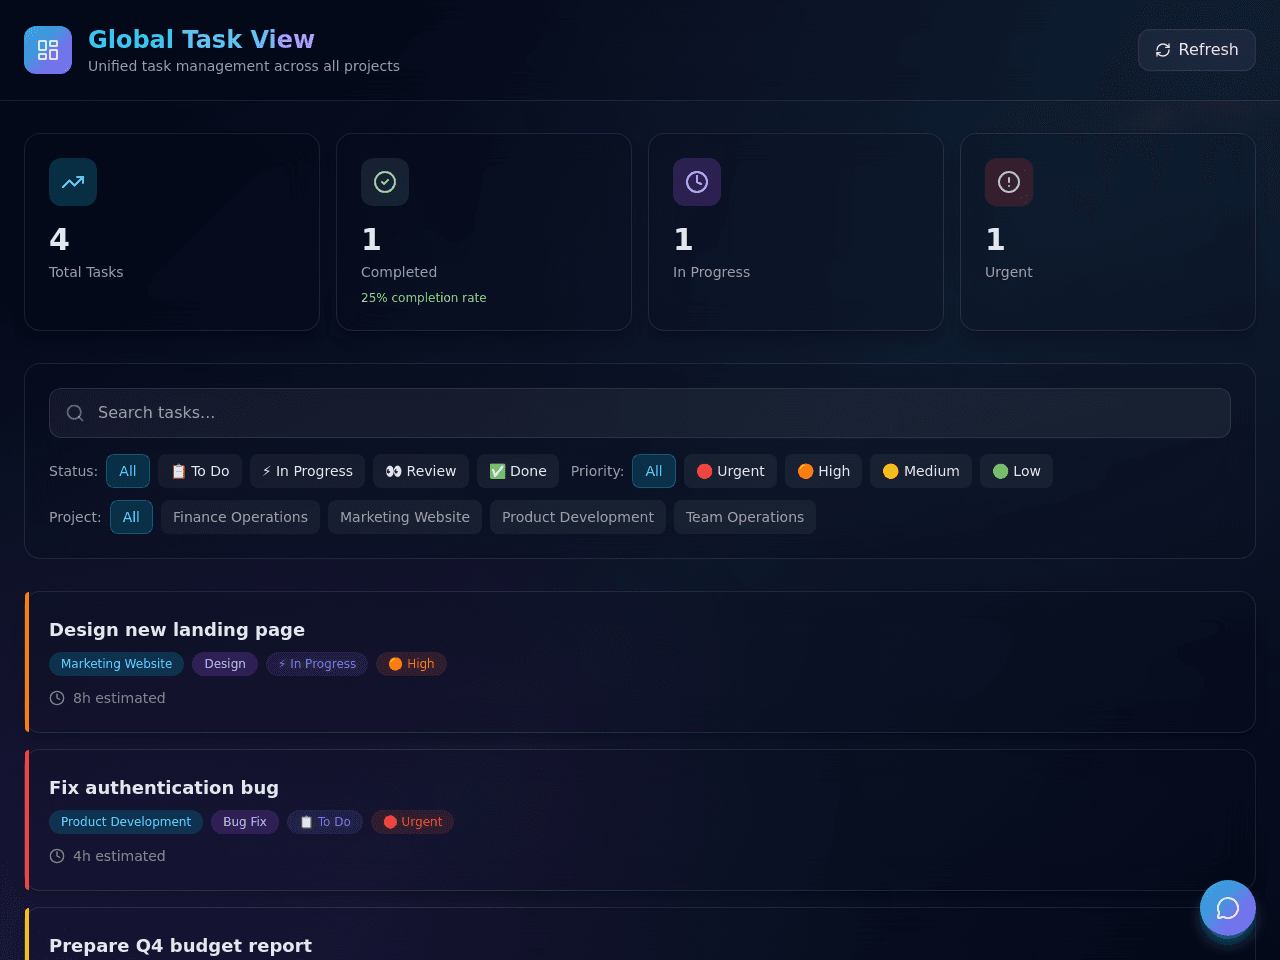Filter priority by Low
The image size is (1280, 960).
(1016, 471)
